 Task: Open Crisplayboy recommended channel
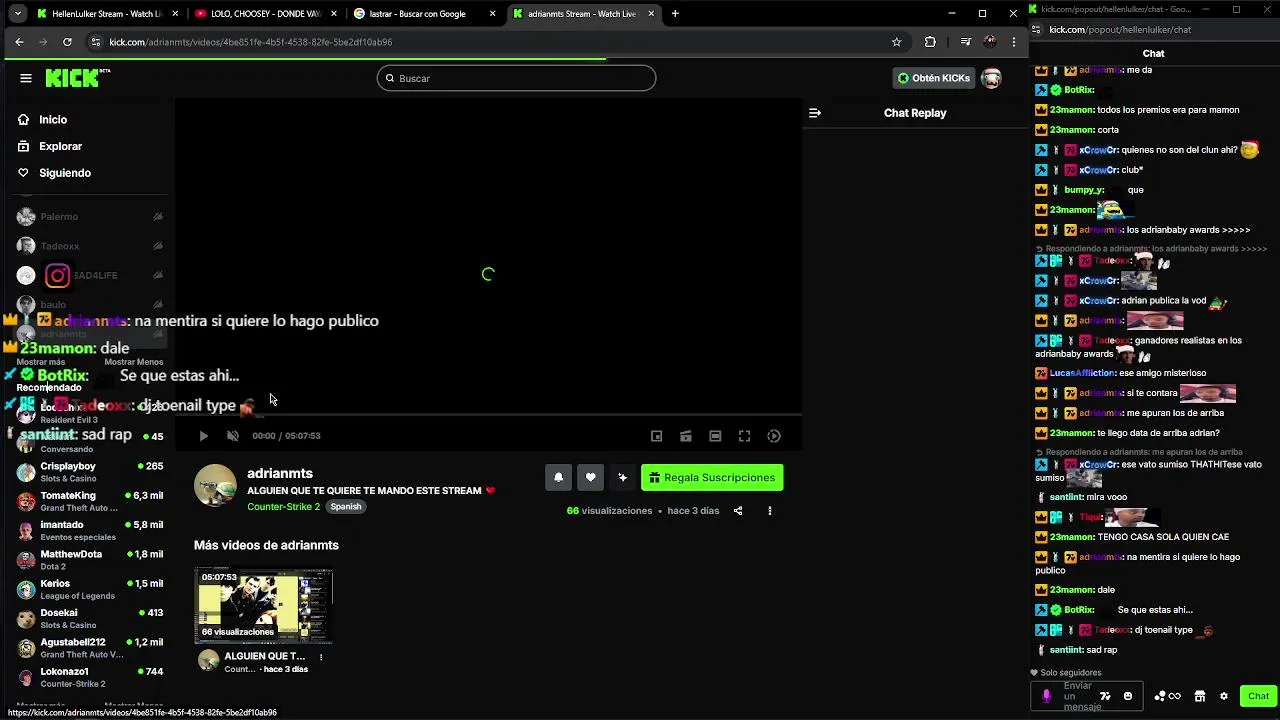(90, 472)
